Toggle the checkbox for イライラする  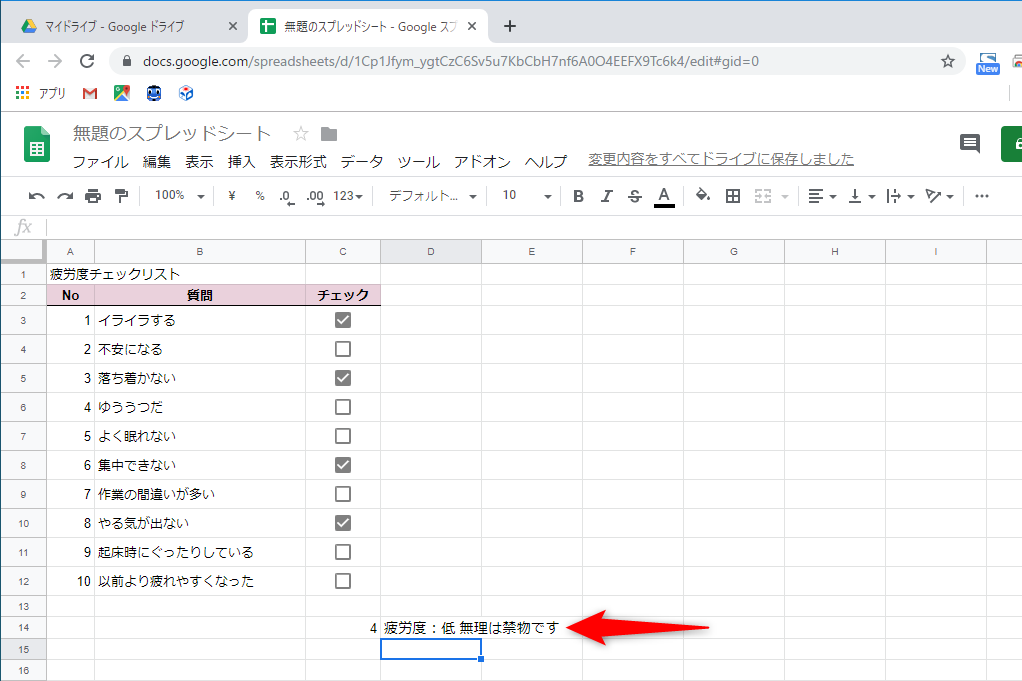point(343,319)
